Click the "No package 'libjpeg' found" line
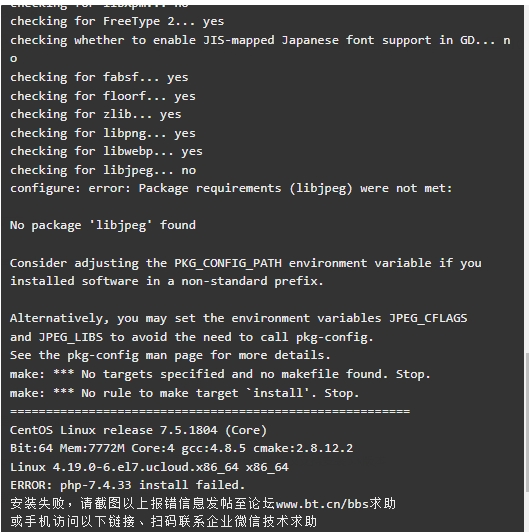Screen dimensions: 529x532 click(x=103, y=225)
